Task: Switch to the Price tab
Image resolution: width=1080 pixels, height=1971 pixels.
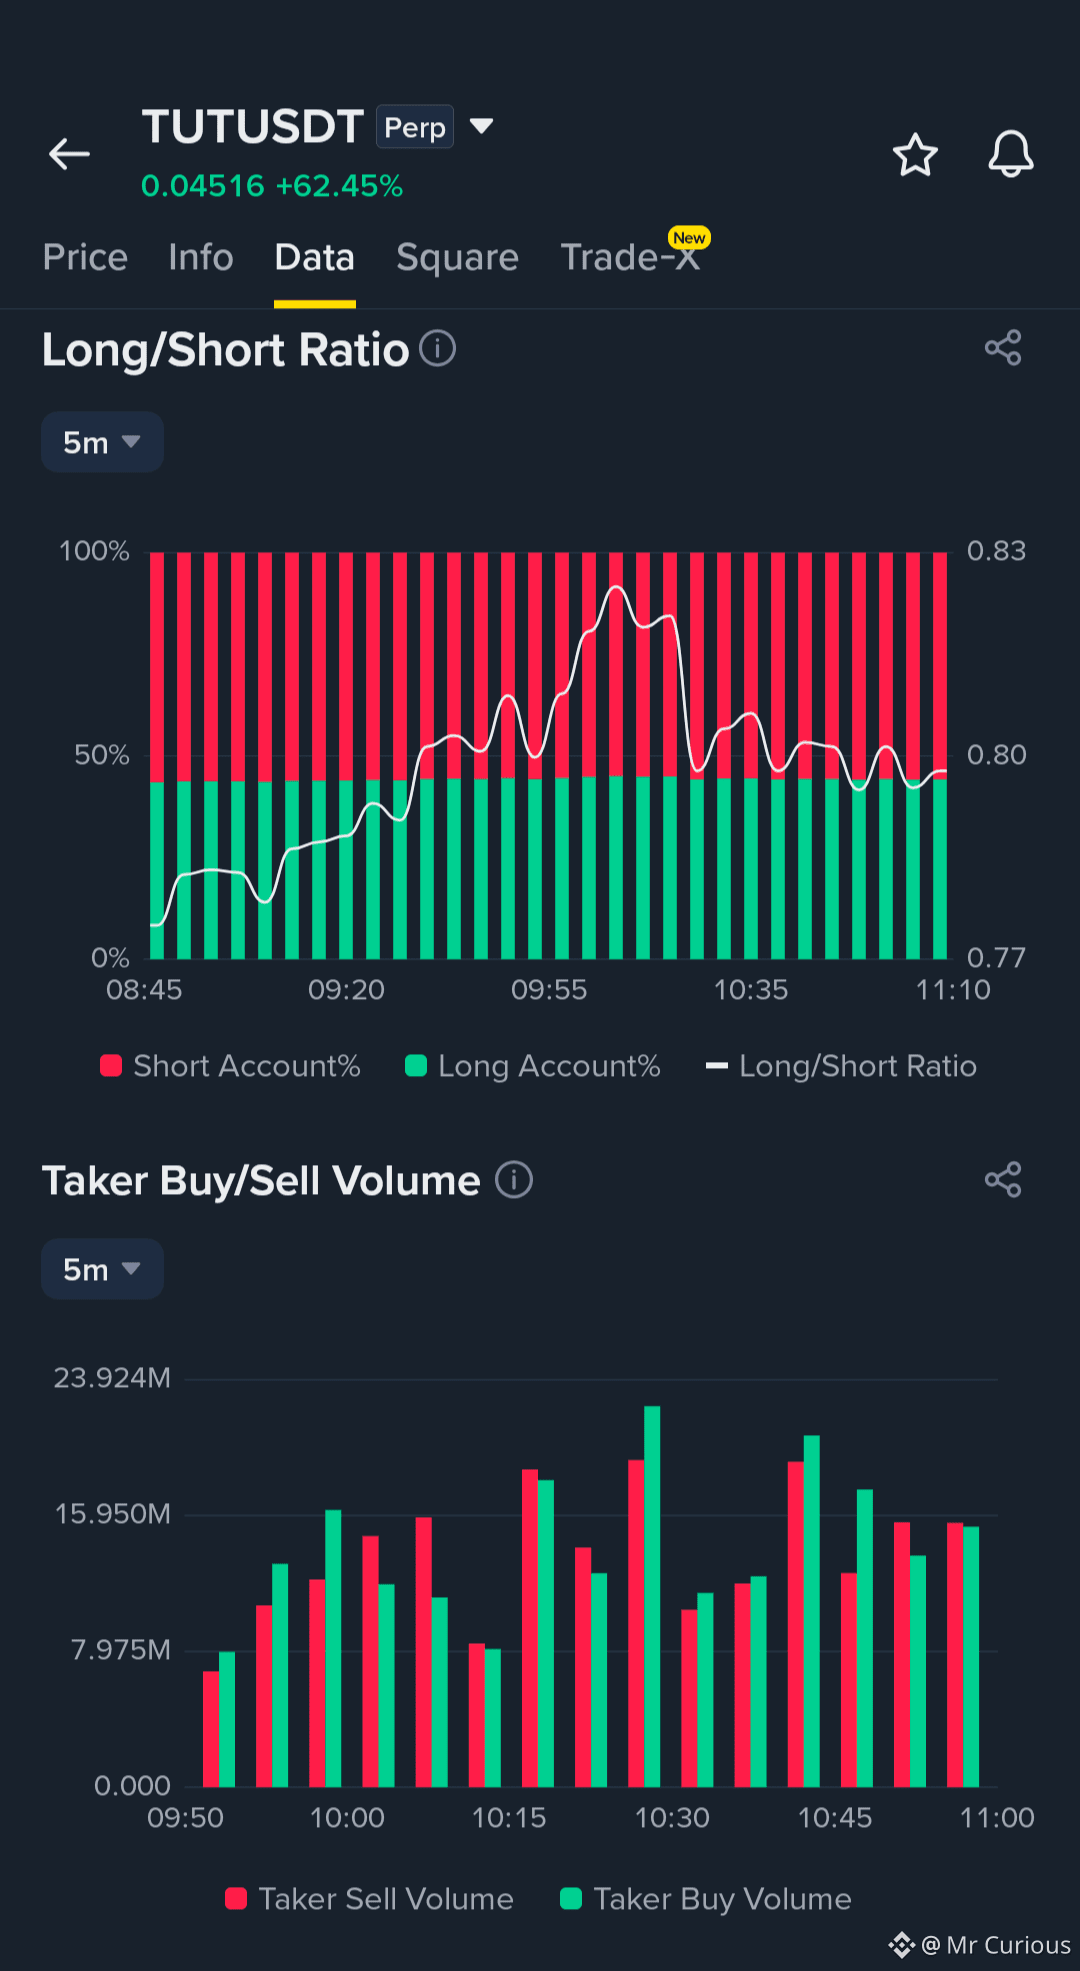Action: [85, 257]
